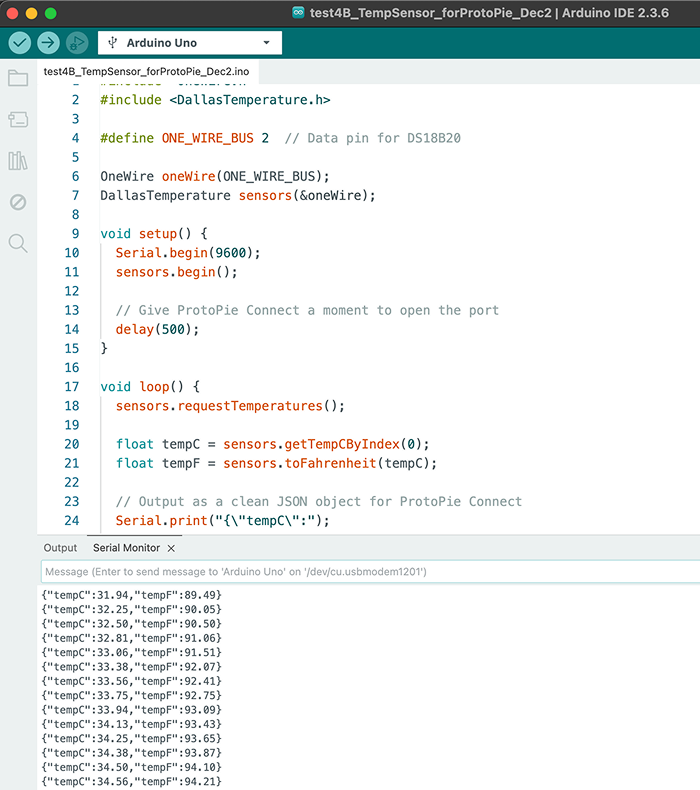Open the Boards Manager sidebar icon
This screenshot has height=790, width=700.
pyautogui.click(x=18, y=119)
